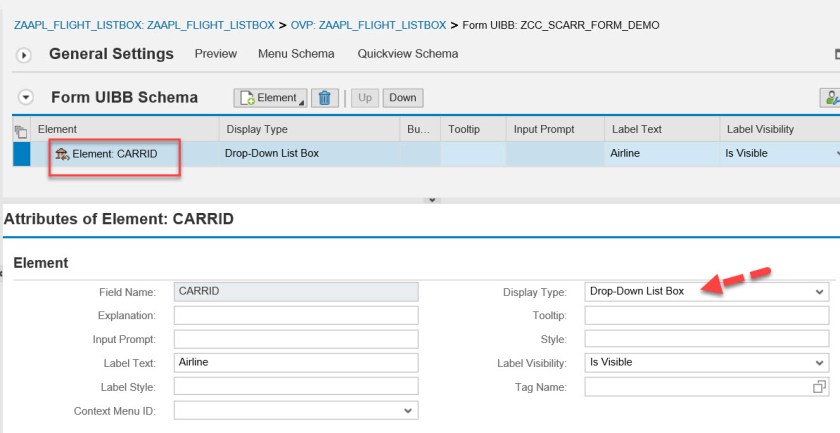Open the Tag Name value help icon
The width and height of the screenshot is (840, 433).
819,387
